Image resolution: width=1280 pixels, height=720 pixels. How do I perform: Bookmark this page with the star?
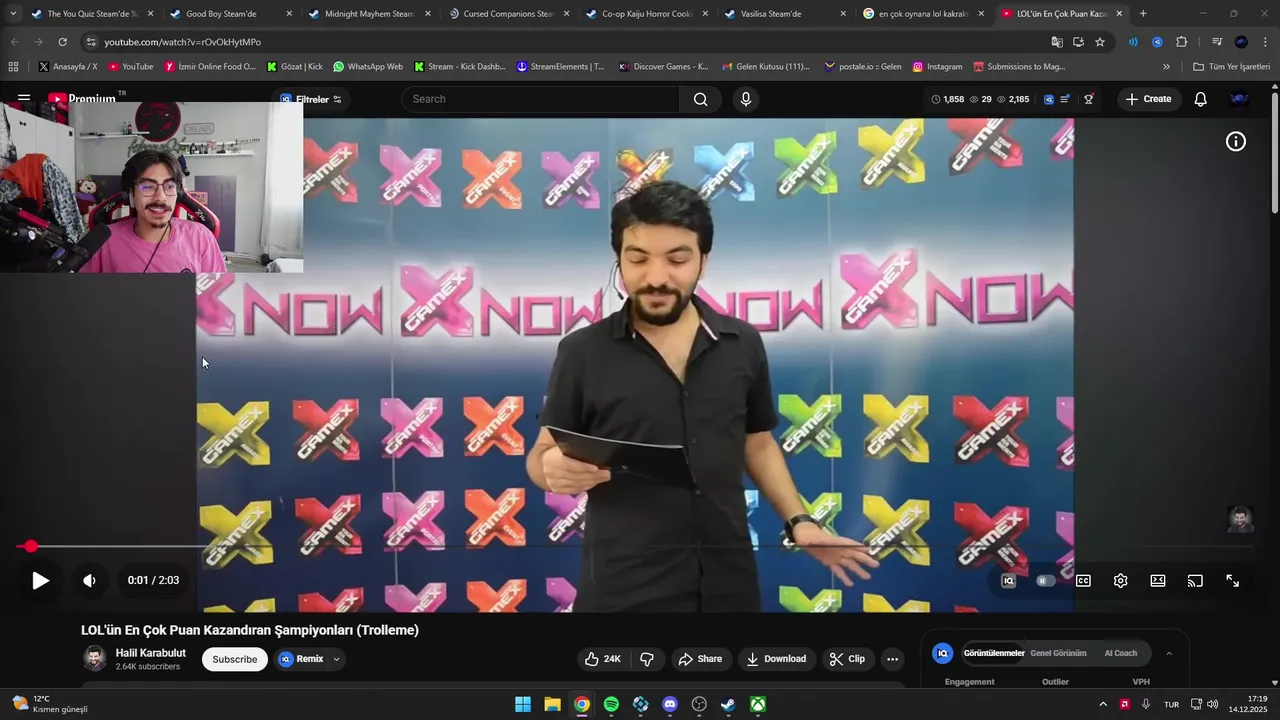pyautogui.click(x=1100, y=42)
